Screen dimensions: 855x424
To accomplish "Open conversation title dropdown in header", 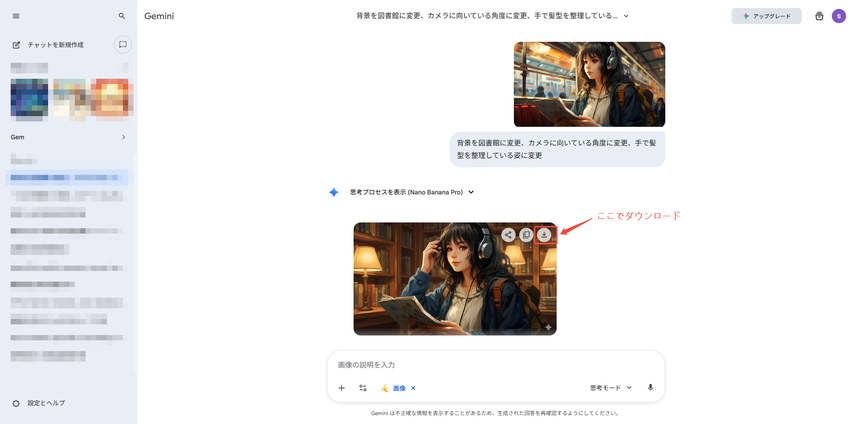I will pyautogui.click(x=626, y=16).
